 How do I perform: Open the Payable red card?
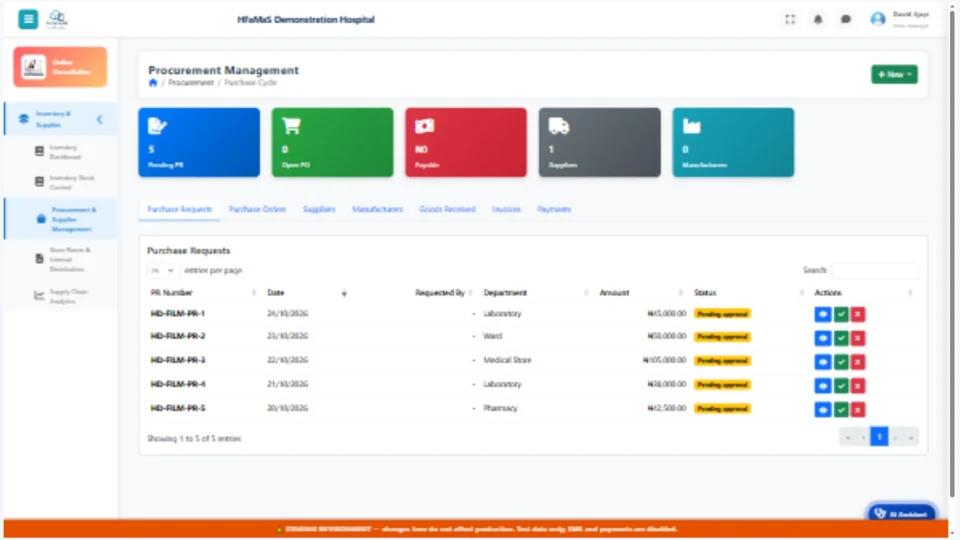466,142
